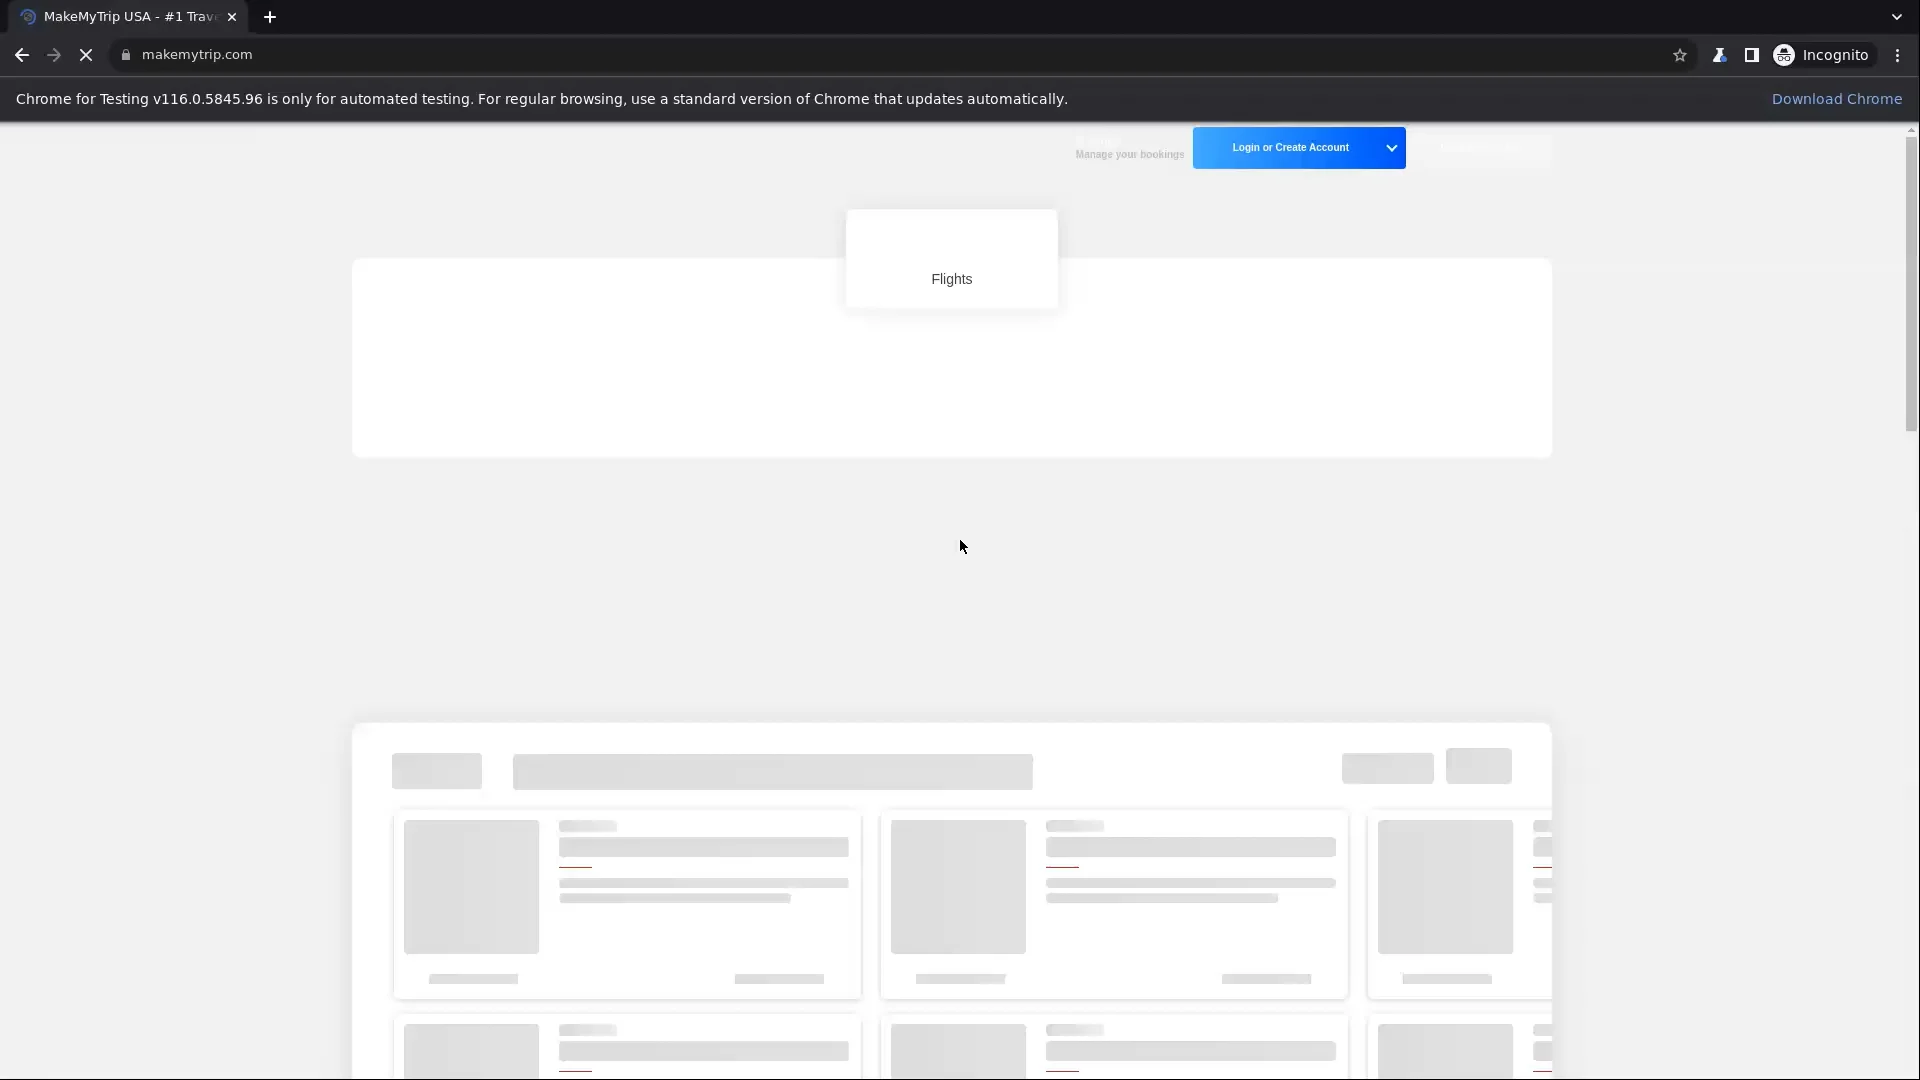Open the Chrome three-dot menu
Viewport: 1920px width, 1080px height.
tap(1897, 55)
